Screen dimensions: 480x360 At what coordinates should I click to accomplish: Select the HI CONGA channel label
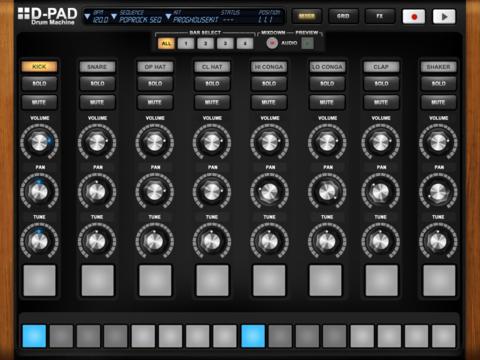(269, 67)
